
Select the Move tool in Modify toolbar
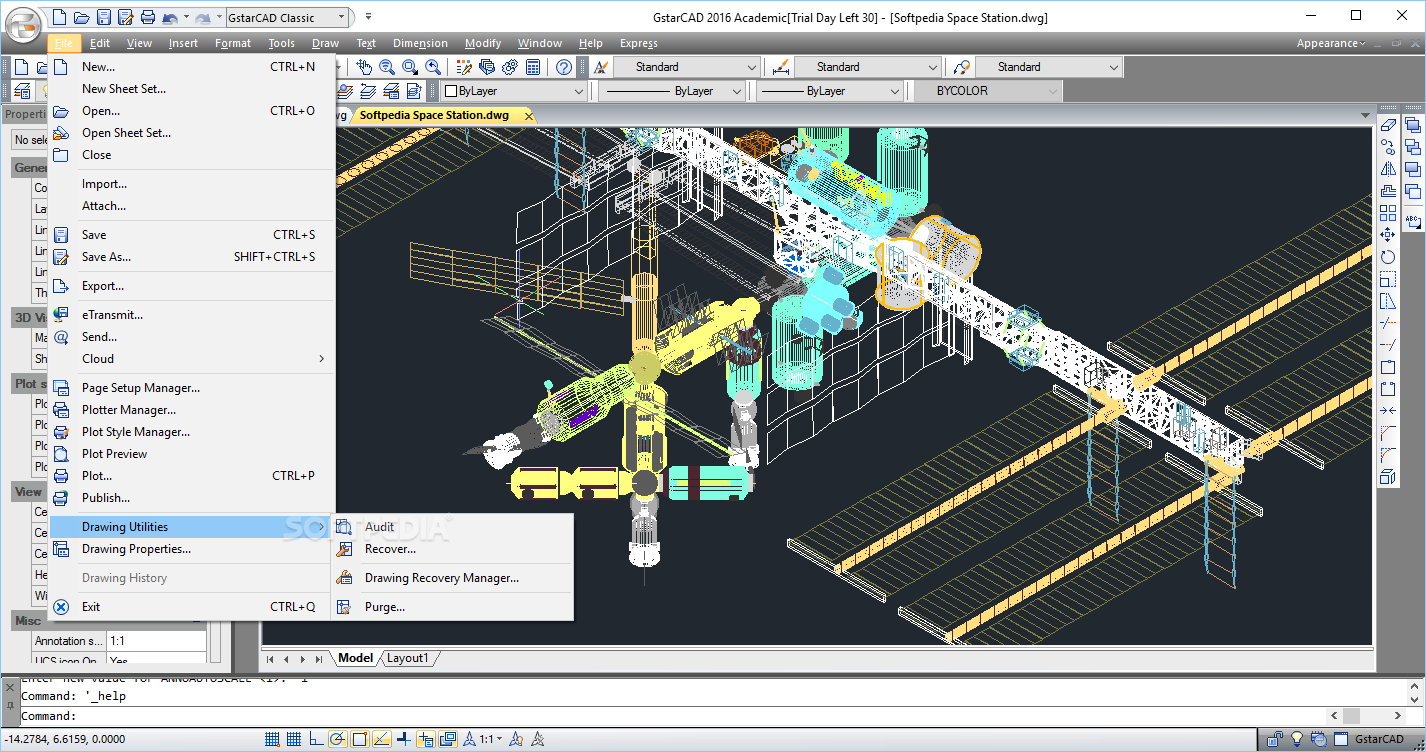[1388, 235]
